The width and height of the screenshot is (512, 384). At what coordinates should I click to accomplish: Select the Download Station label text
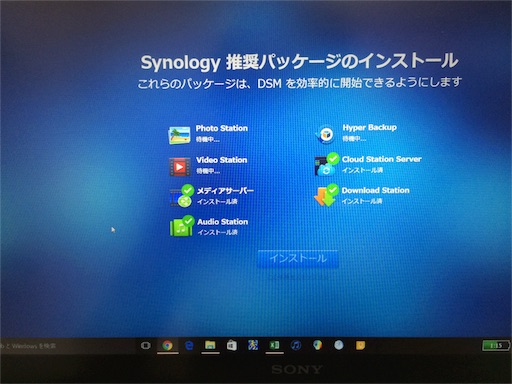coord(376,190)
